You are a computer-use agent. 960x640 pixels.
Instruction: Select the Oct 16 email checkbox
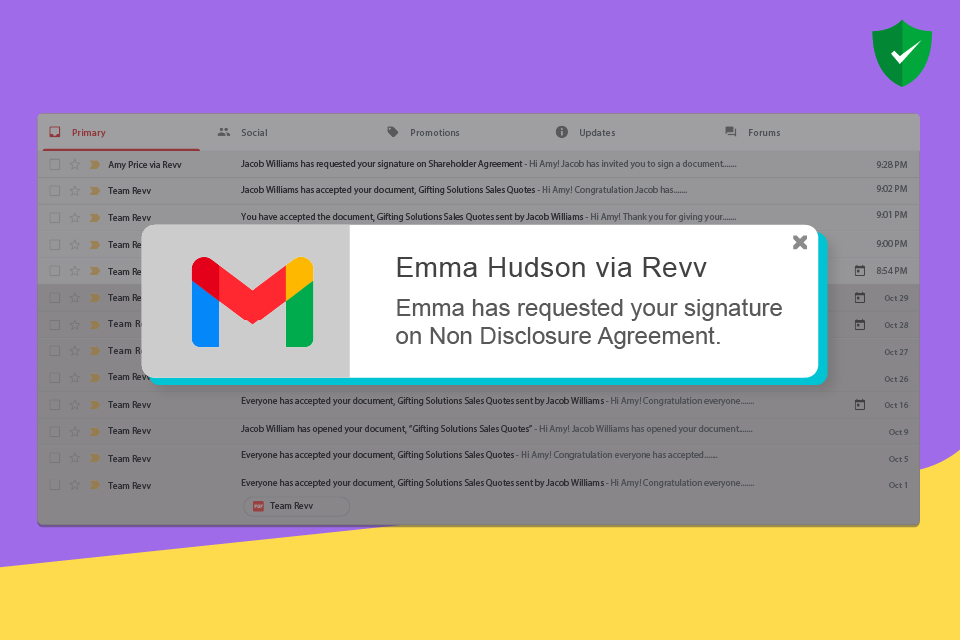point(55,405)
